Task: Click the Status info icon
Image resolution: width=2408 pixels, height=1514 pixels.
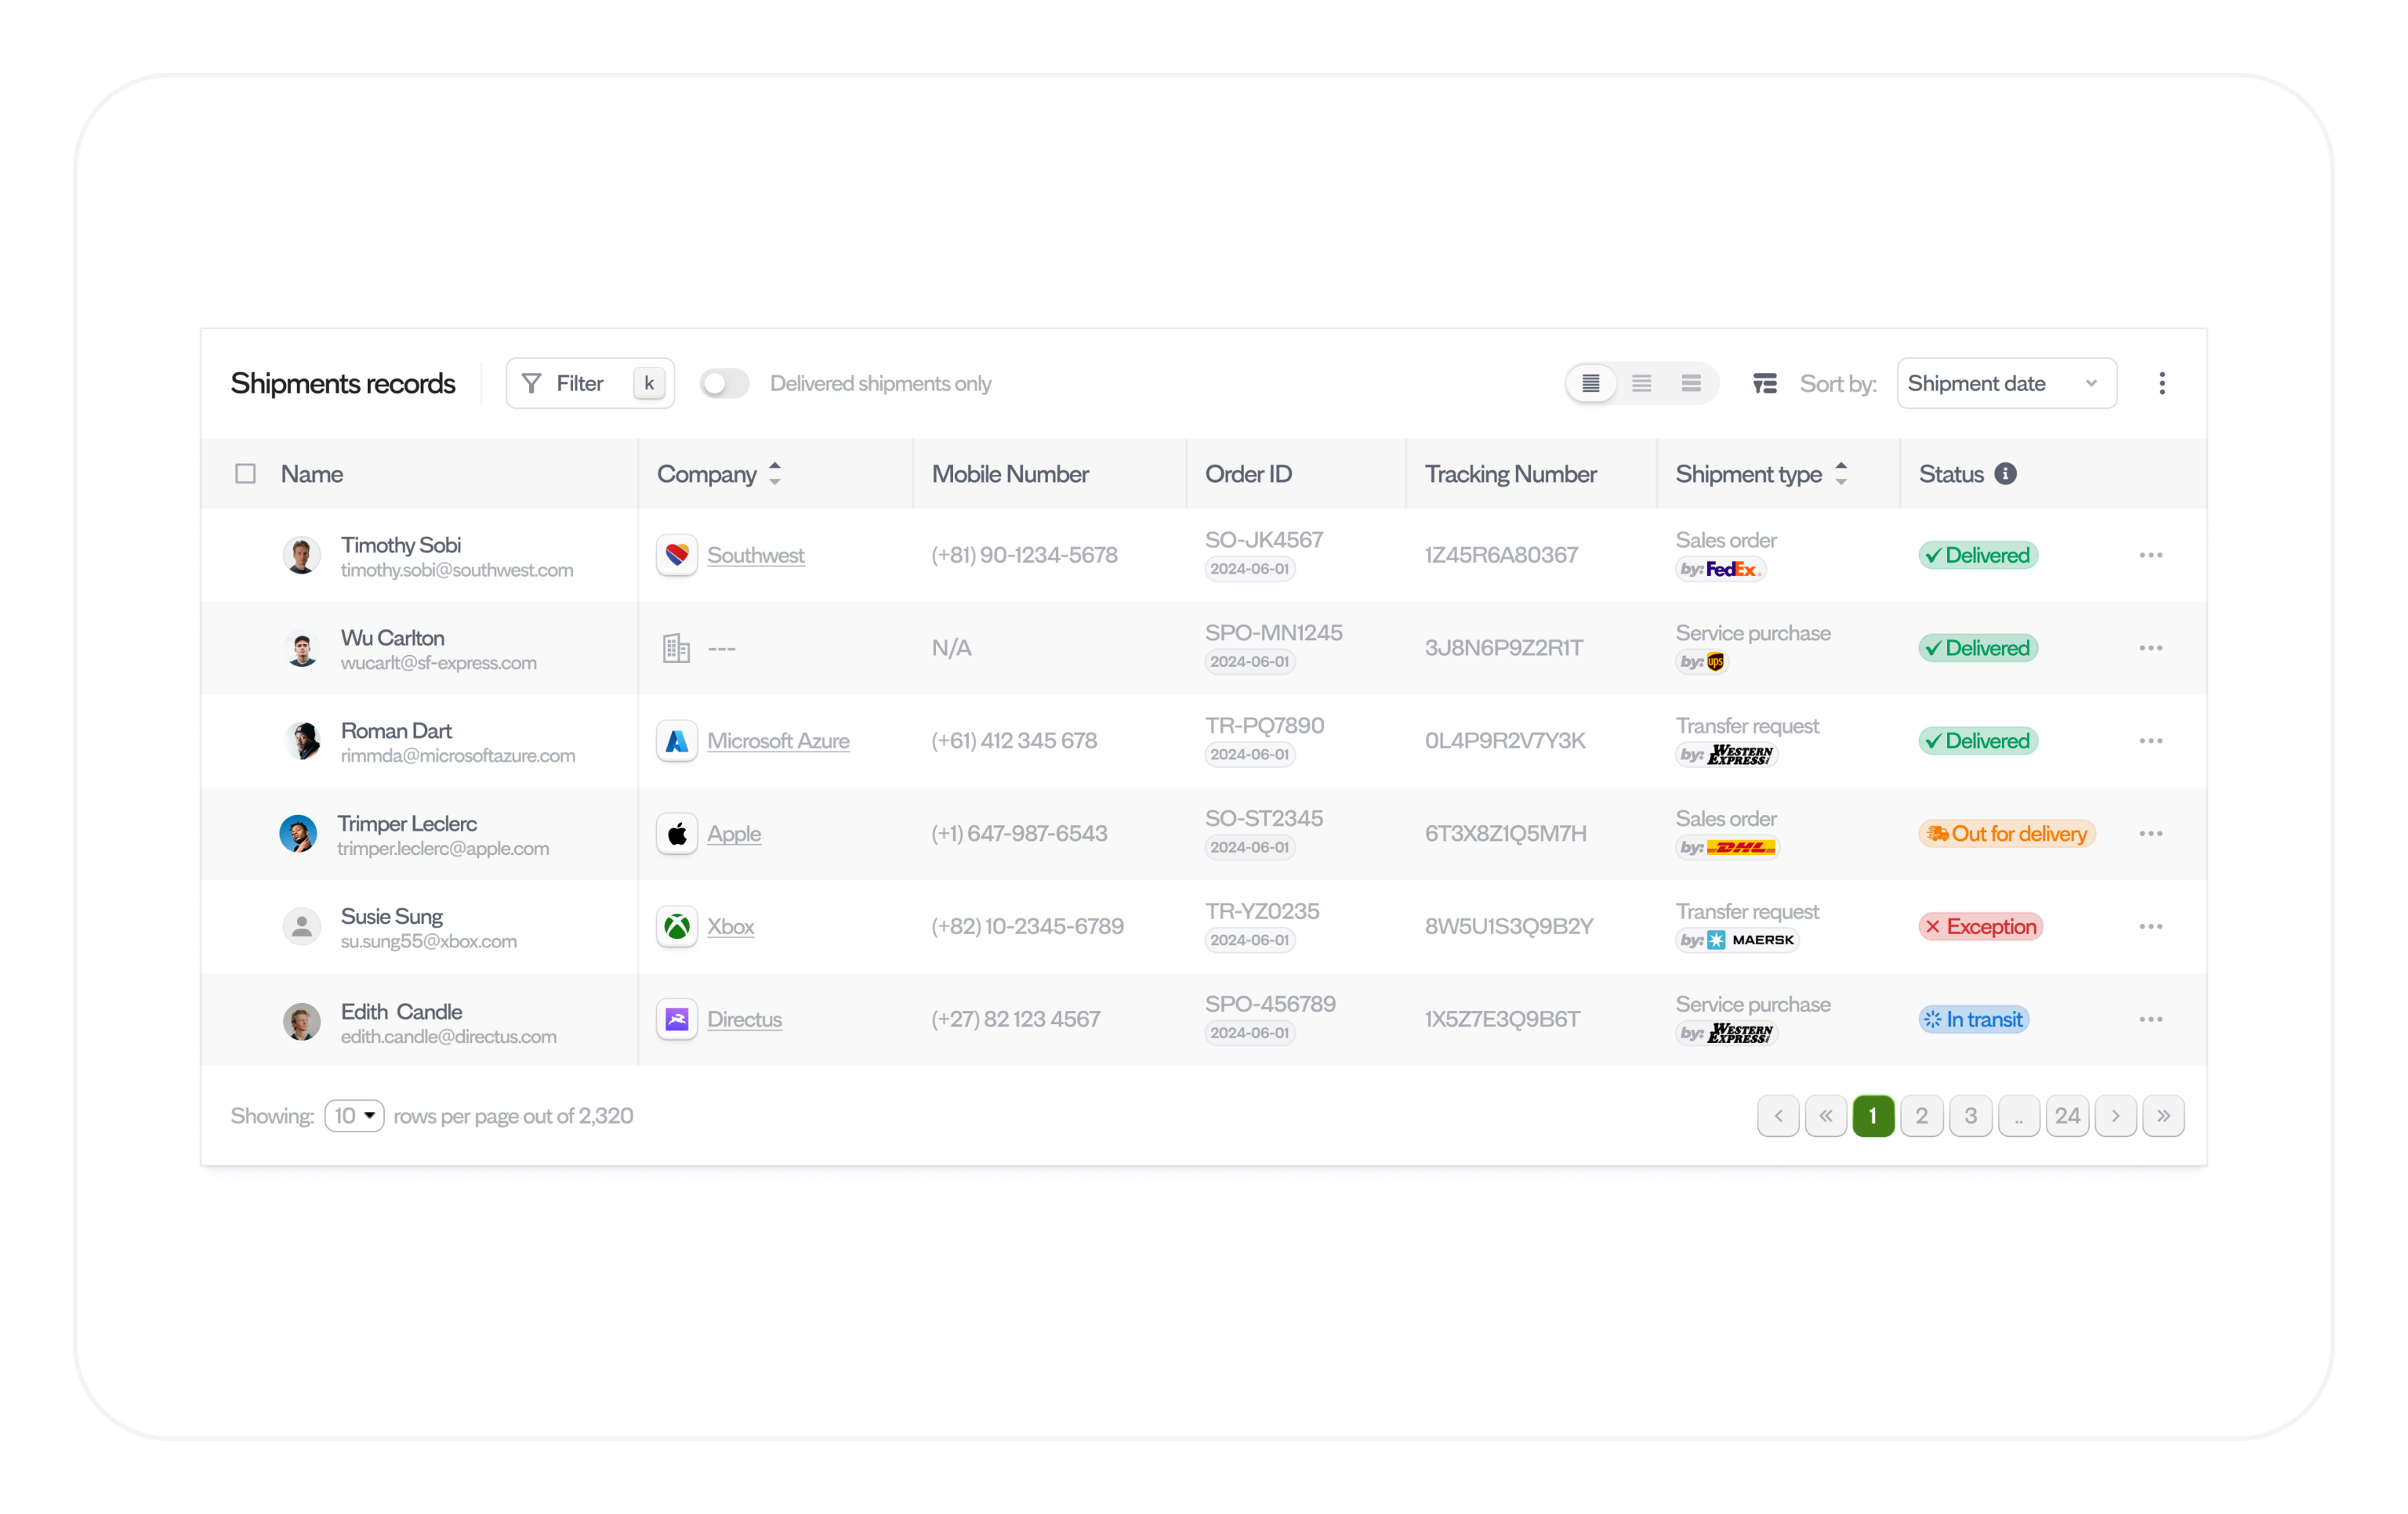Action: tap(2005, 473)
